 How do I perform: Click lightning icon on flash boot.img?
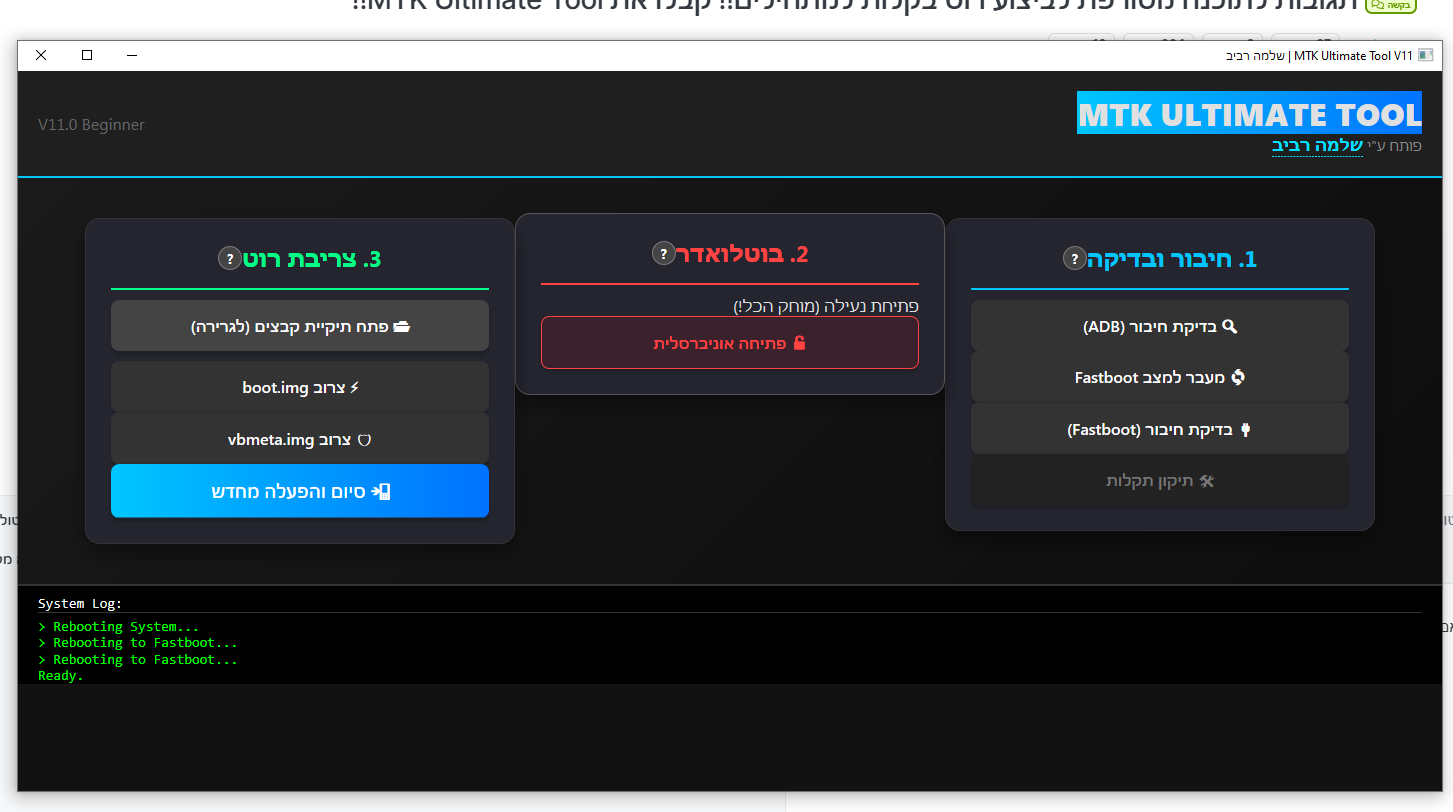pos(354,387)
